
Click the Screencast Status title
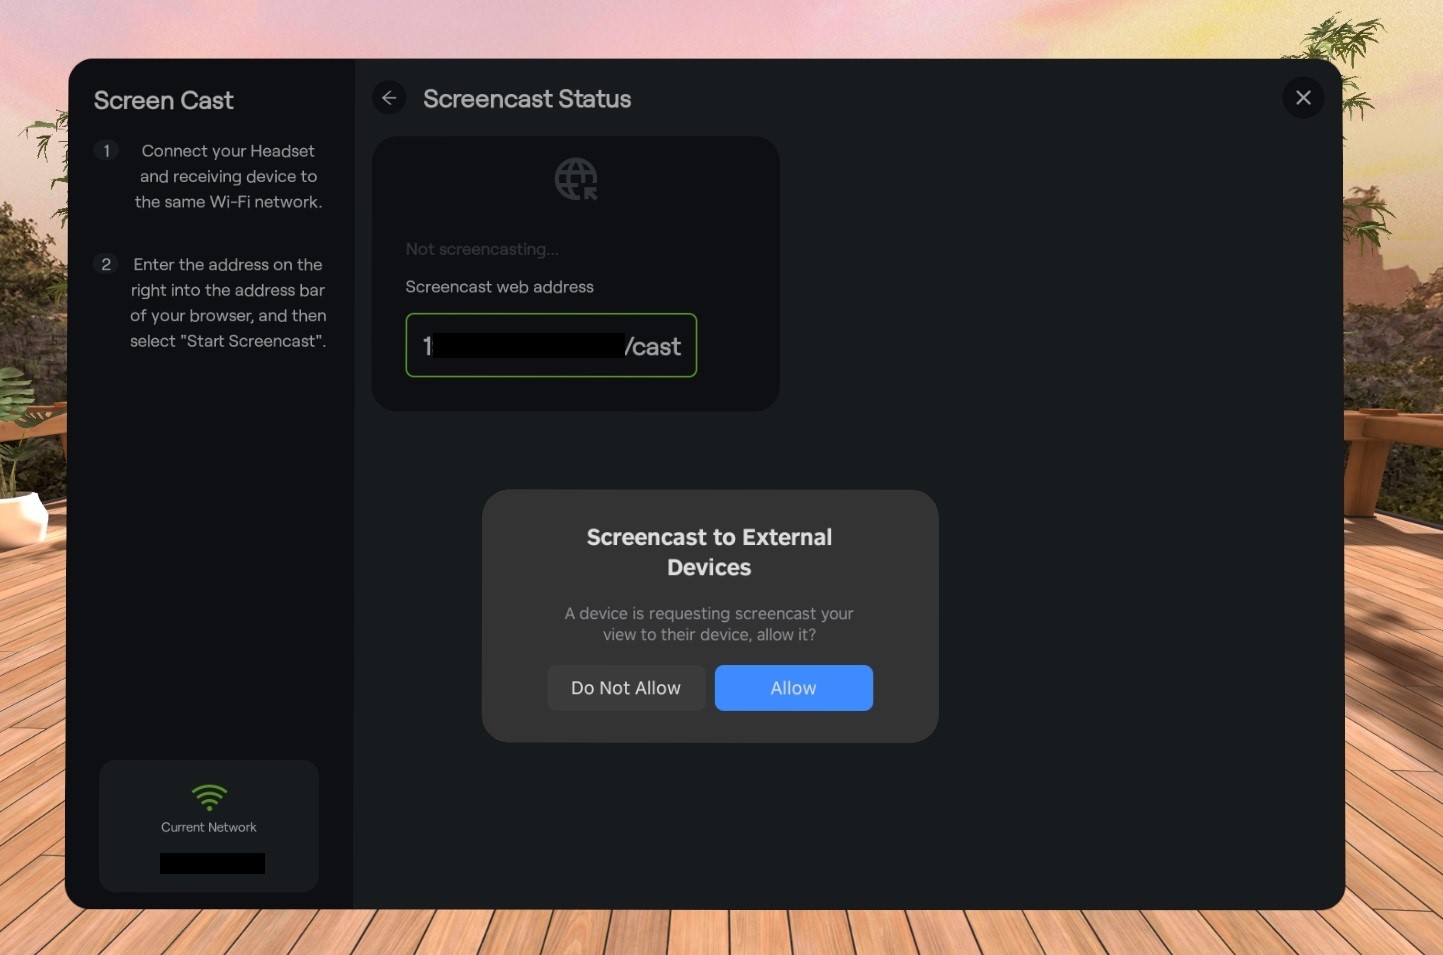point(527,98)
